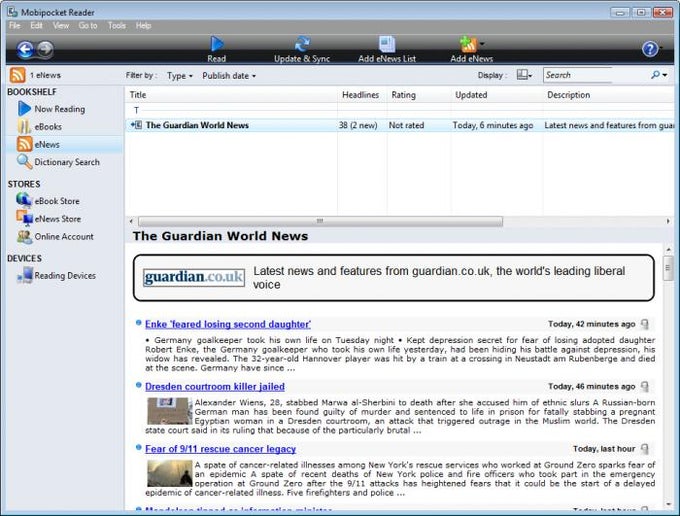Click the Dresden article thumbnail image
Viewport: 680px width, 516px height.
point(169,411)
